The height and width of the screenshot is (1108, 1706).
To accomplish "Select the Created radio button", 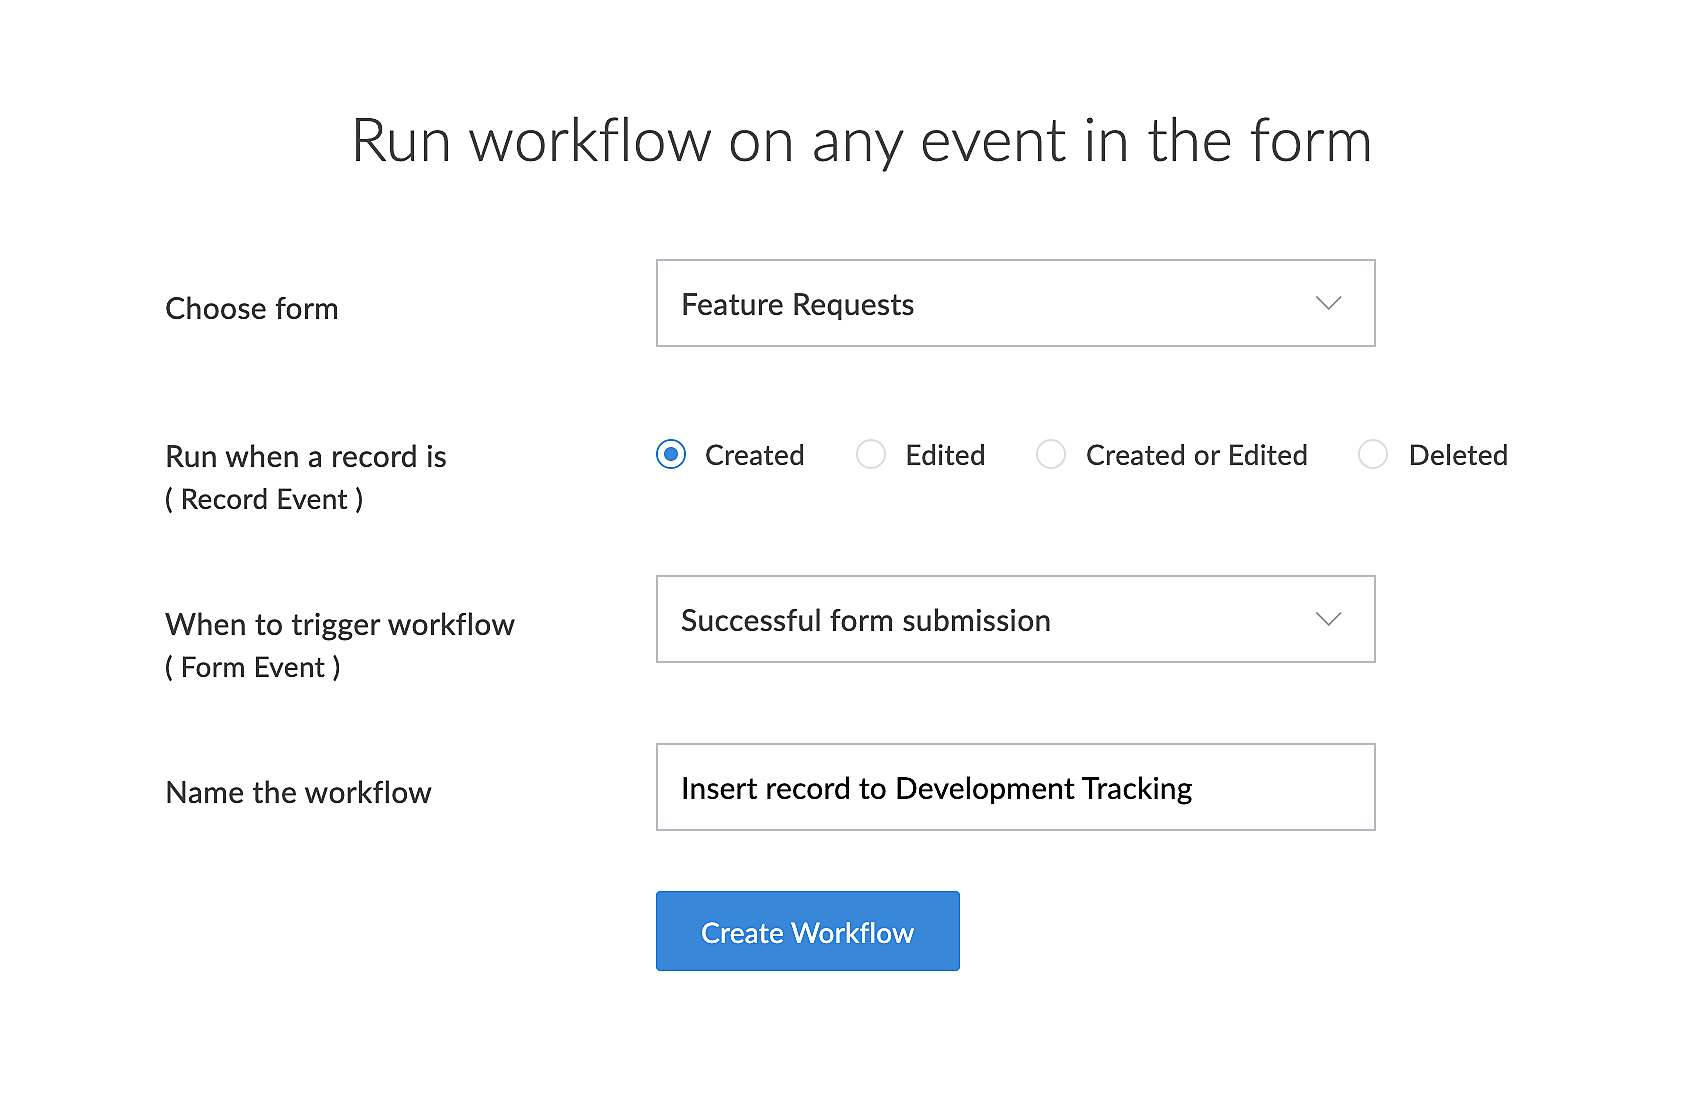I will tap(671, 455).
